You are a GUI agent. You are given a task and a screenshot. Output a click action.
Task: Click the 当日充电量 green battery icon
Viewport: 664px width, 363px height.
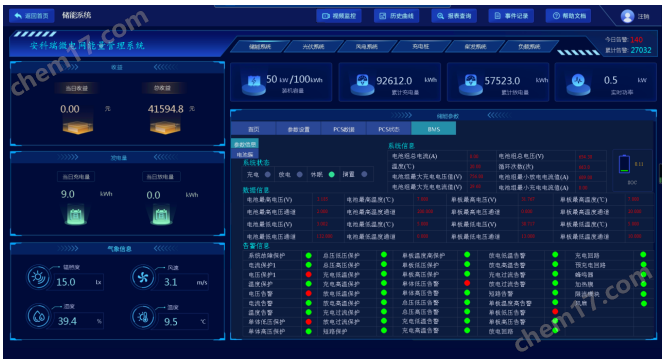[76, 215]
